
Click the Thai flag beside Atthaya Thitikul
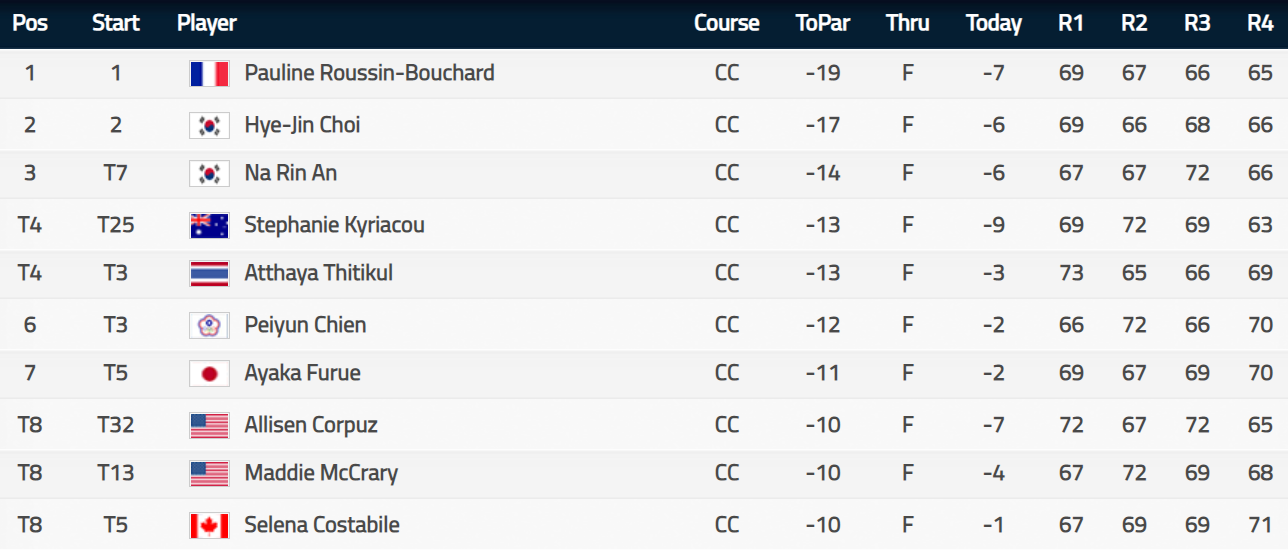coord(209,273)
